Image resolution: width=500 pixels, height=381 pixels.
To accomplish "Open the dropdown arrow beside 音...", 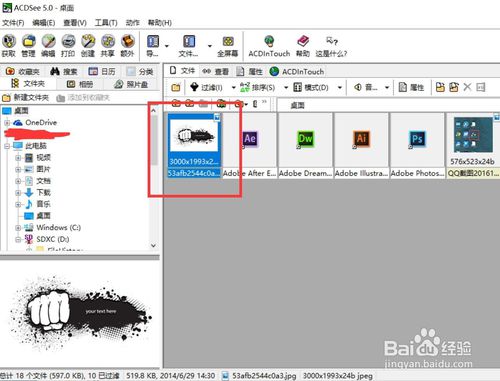I will 387,88.
